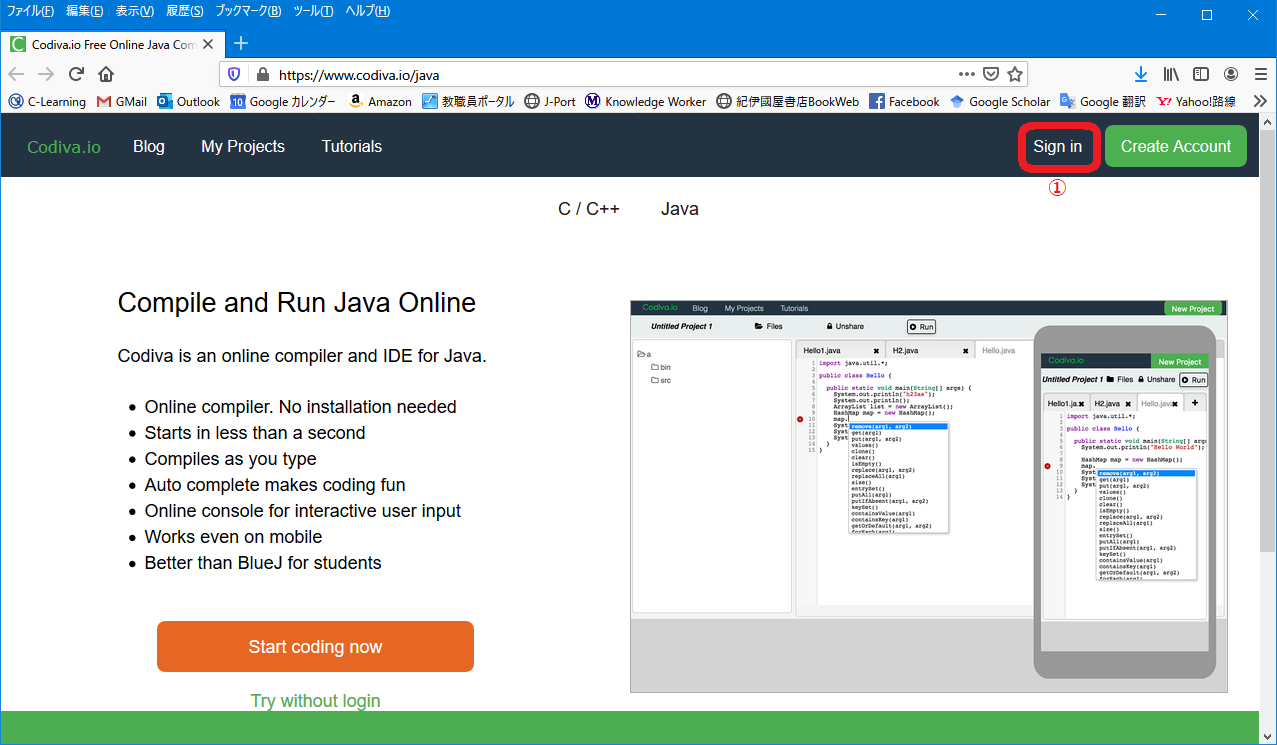
Task: Open the ツール(T) menu
Action: [313, 11]
